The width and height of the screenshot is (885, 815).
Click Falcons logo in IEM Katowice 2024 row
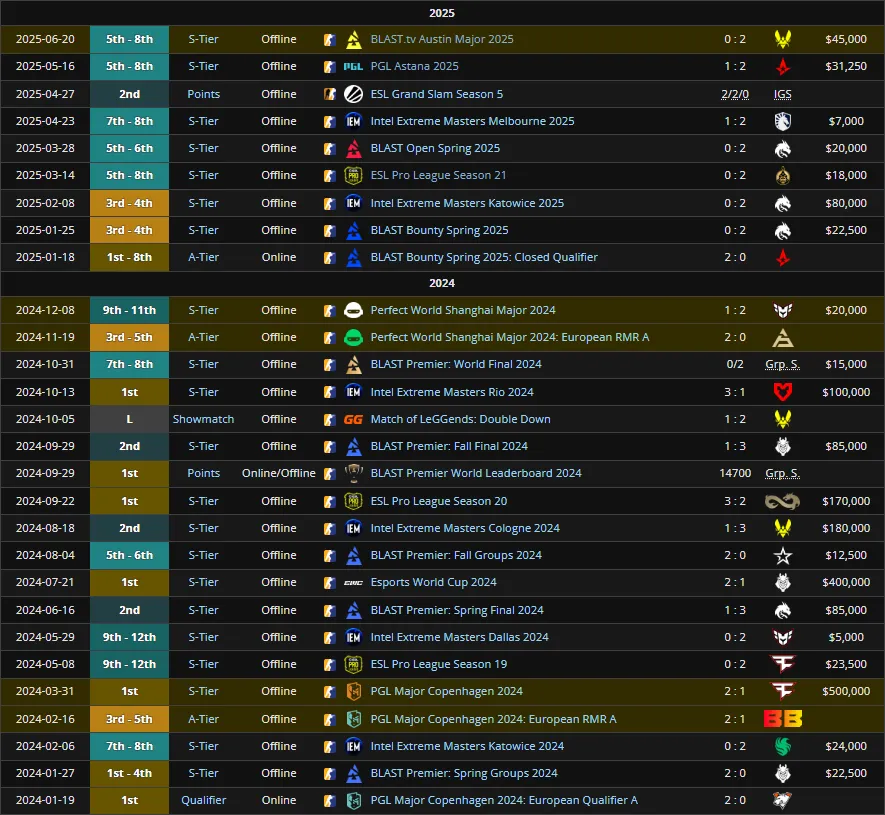point(782,746)
